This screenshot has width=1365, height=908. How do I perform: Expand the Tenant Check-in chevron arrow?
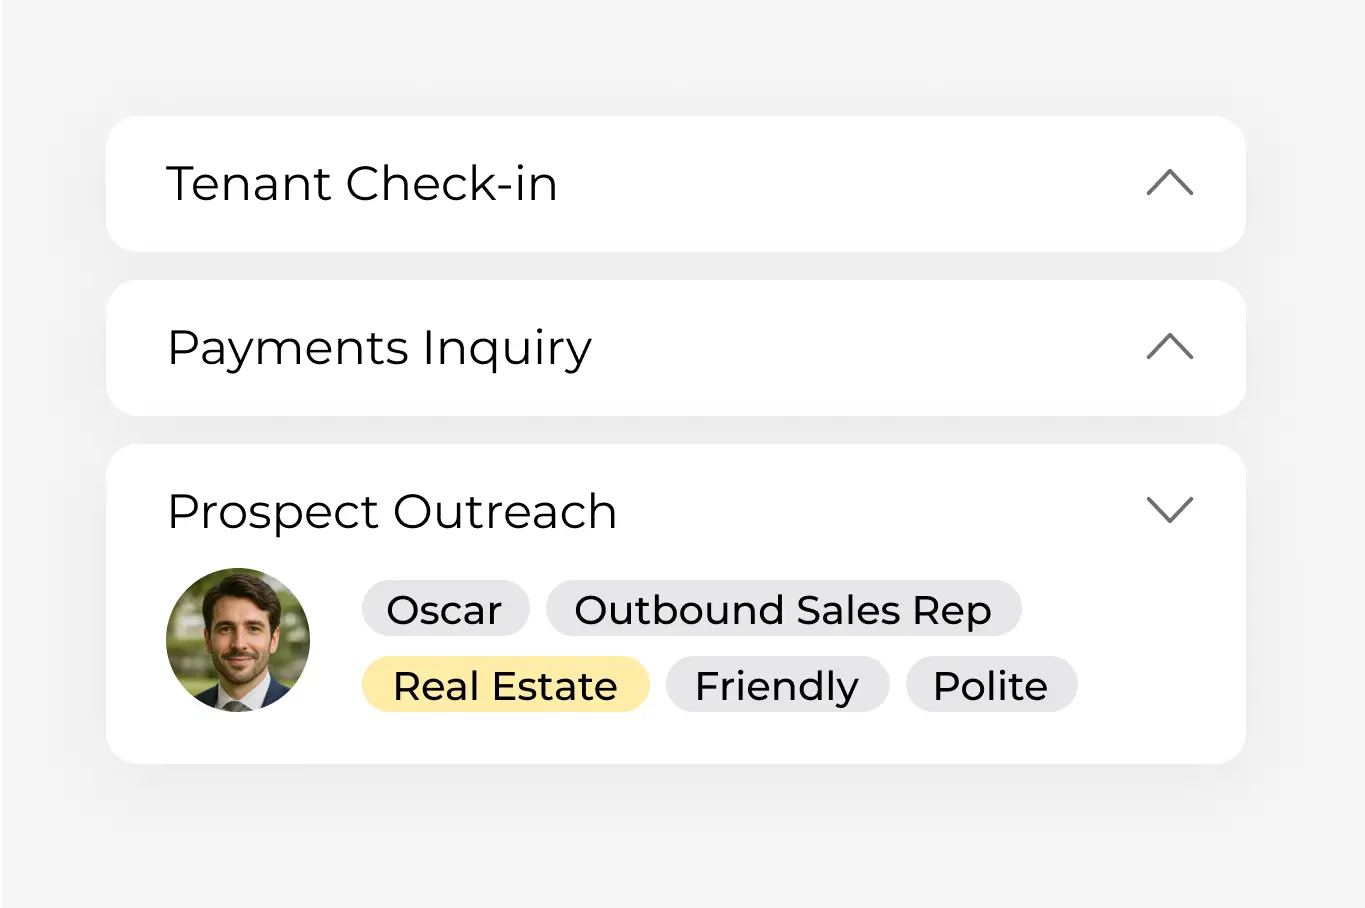(x=1169, y=183)
